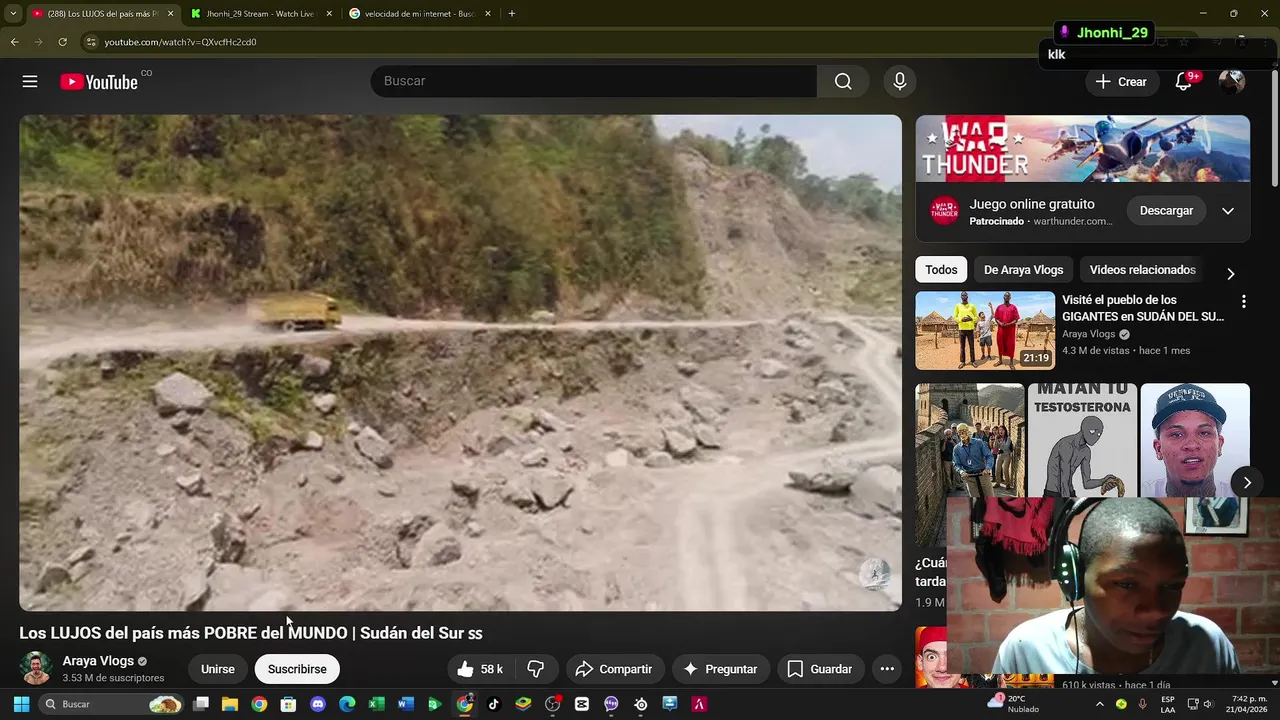The width and height of the screenshot is (1280, 720).
Task: Open the MATAN TU TESTOSTERONA short thumbnail
Action: pyautogui.click(x=1083, y=440)
